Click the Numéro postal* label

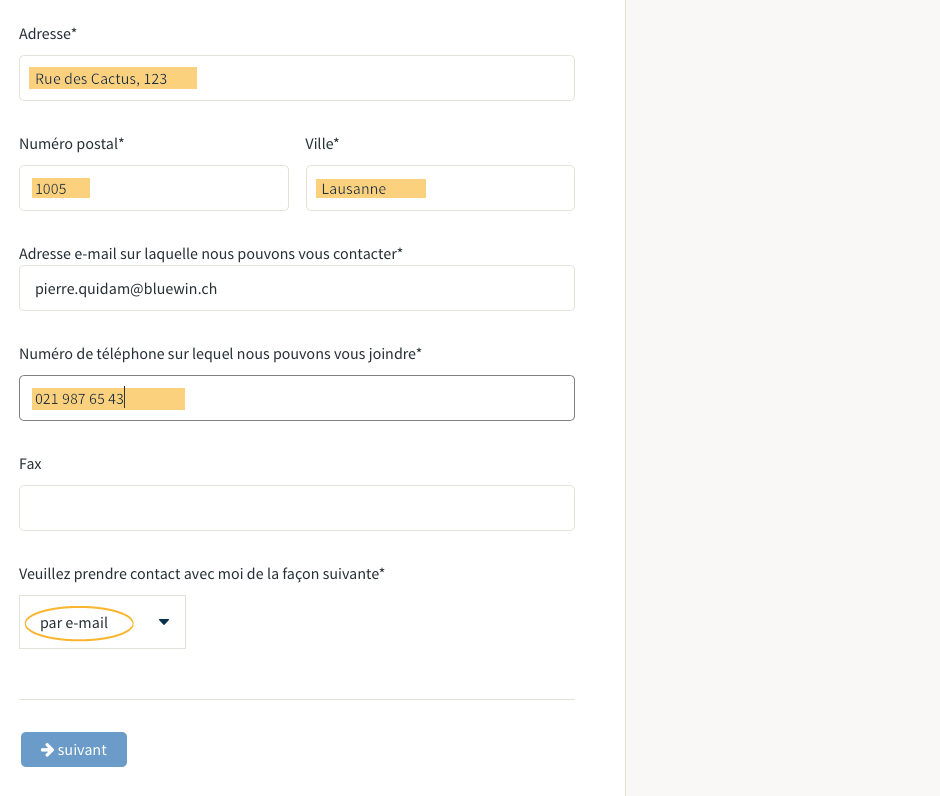pos(71,144)
